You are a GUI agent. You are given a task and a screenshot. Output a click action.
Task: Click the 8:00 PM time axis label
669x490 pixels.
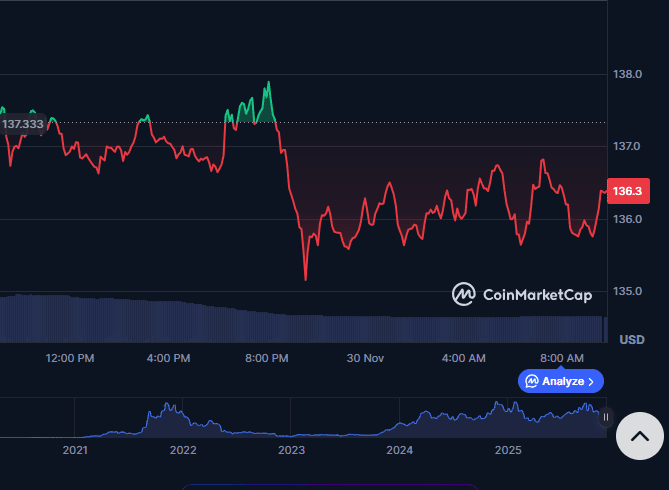[x=267, y=358]
